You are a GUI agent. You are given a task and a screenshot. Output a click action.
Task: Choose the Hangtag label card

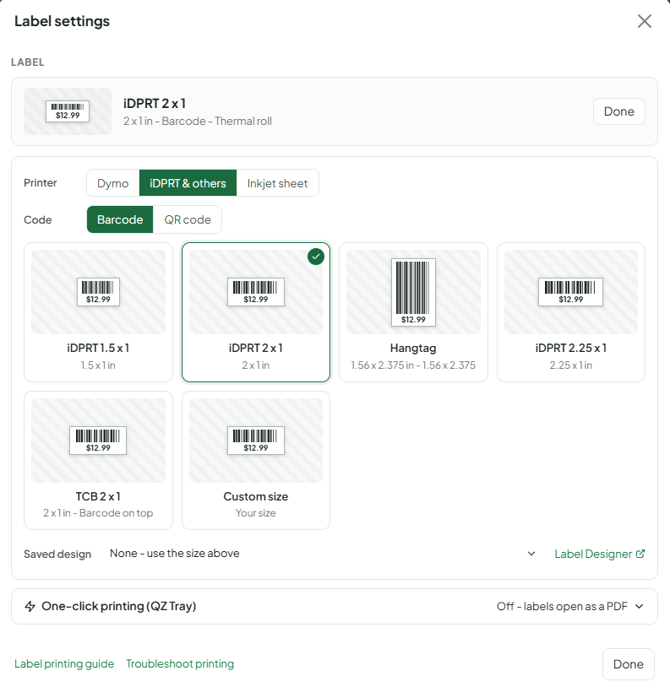click(413, 312)
